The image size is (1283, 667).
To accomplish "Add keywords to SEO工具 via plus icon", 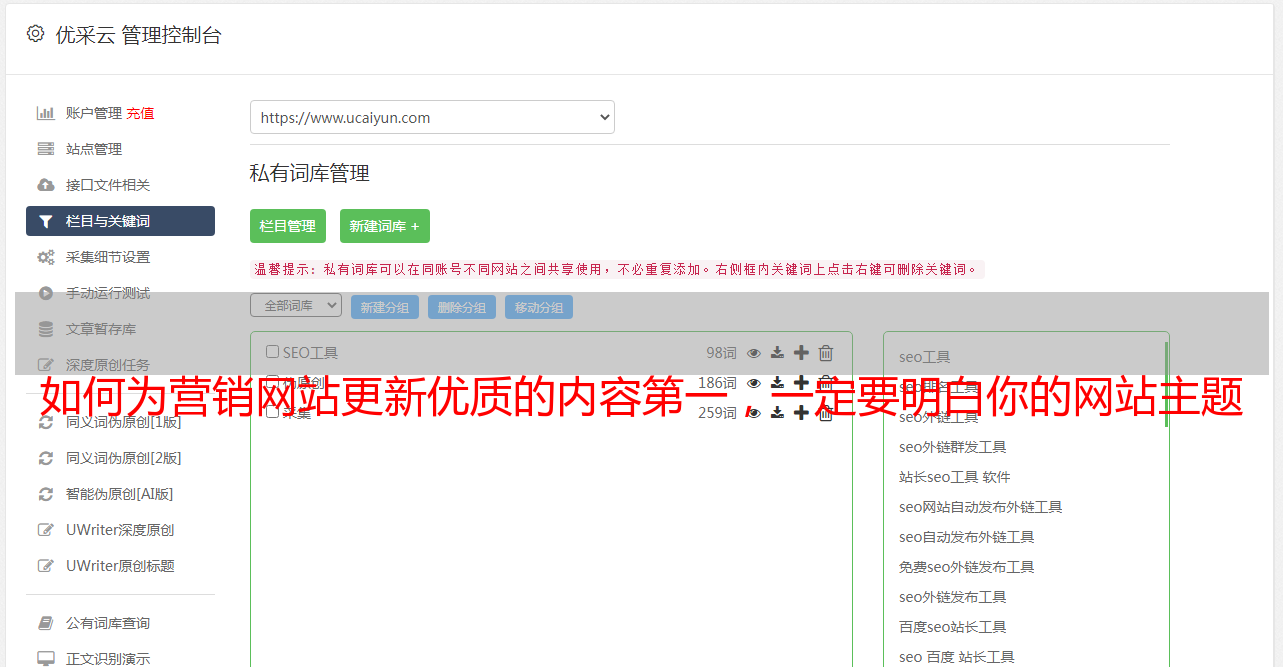I will (801, 353).
